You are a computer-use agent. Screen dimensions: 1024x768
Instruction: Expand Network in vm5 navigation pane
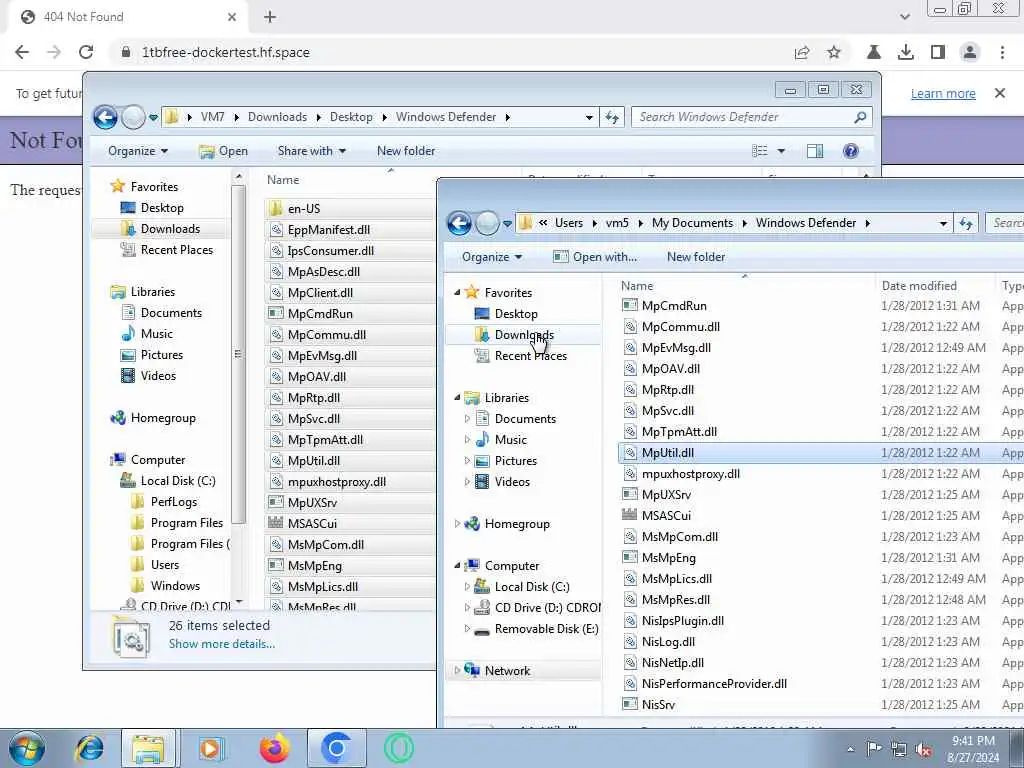[x=457, y=671]
